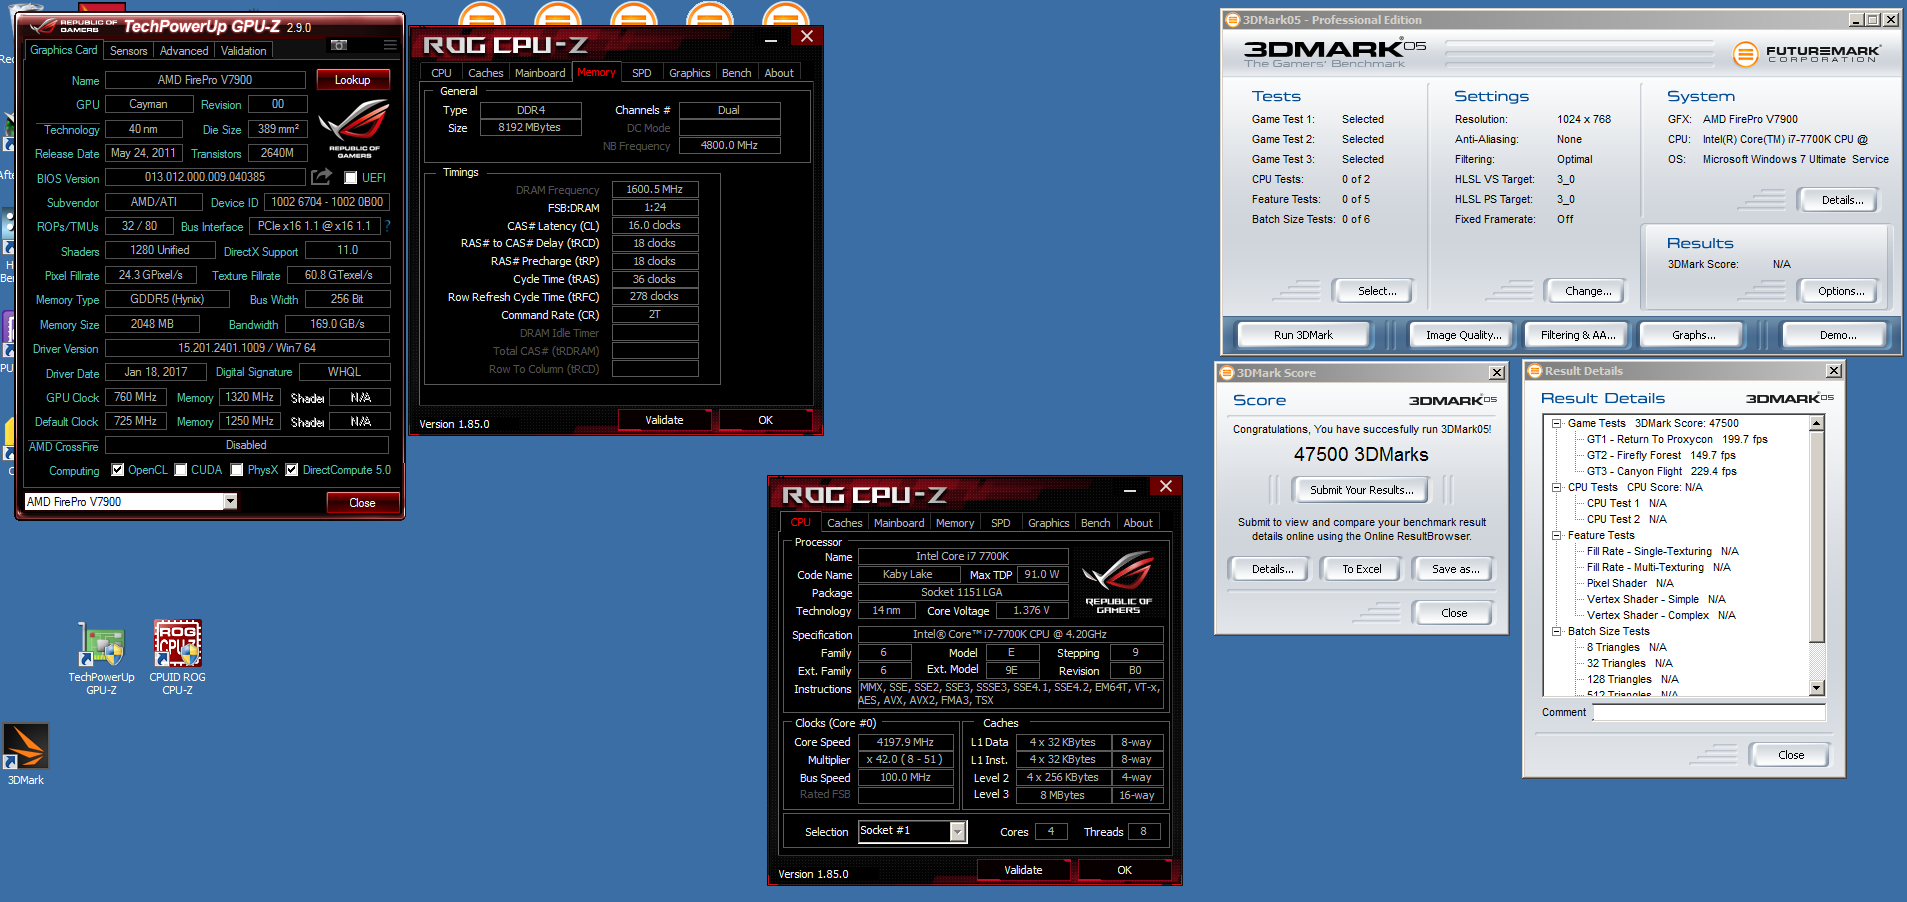
Task: Open the CPUID ROG CPU-Z desktop shortcut
Action: [177, 658]
